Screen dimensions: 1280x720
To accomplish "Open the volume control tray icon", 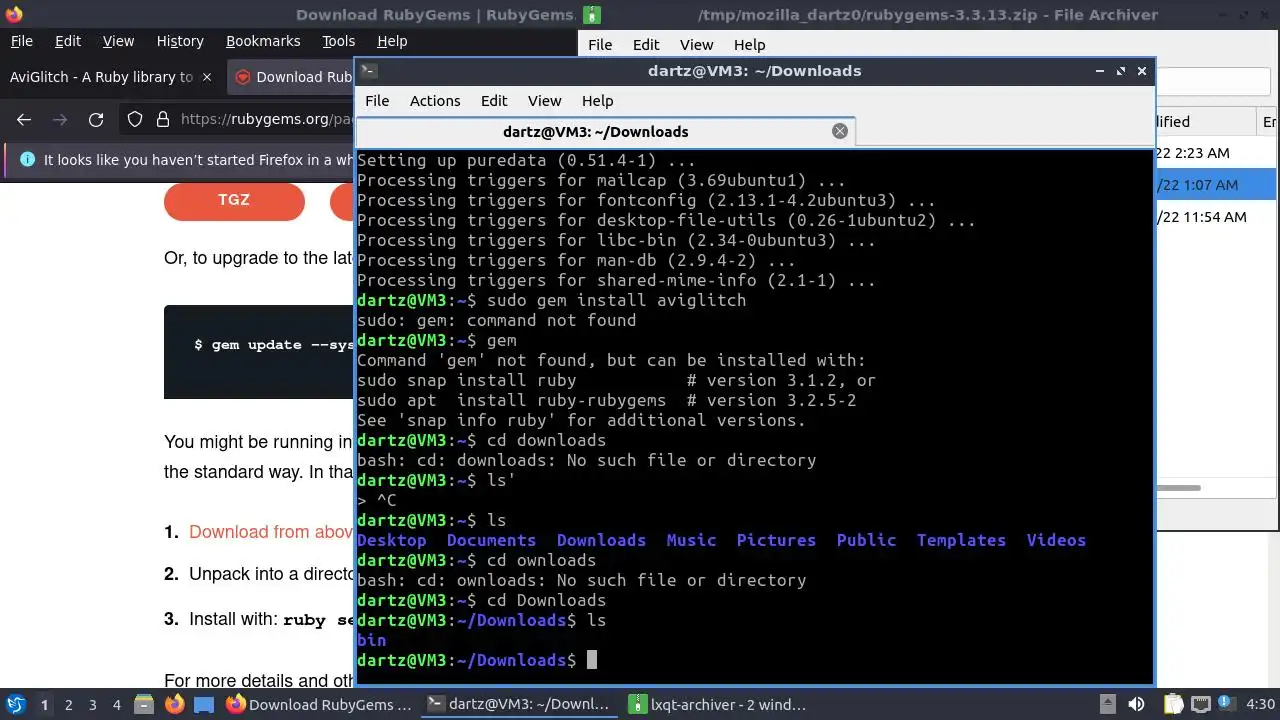I will click(x=1136, y=704).
